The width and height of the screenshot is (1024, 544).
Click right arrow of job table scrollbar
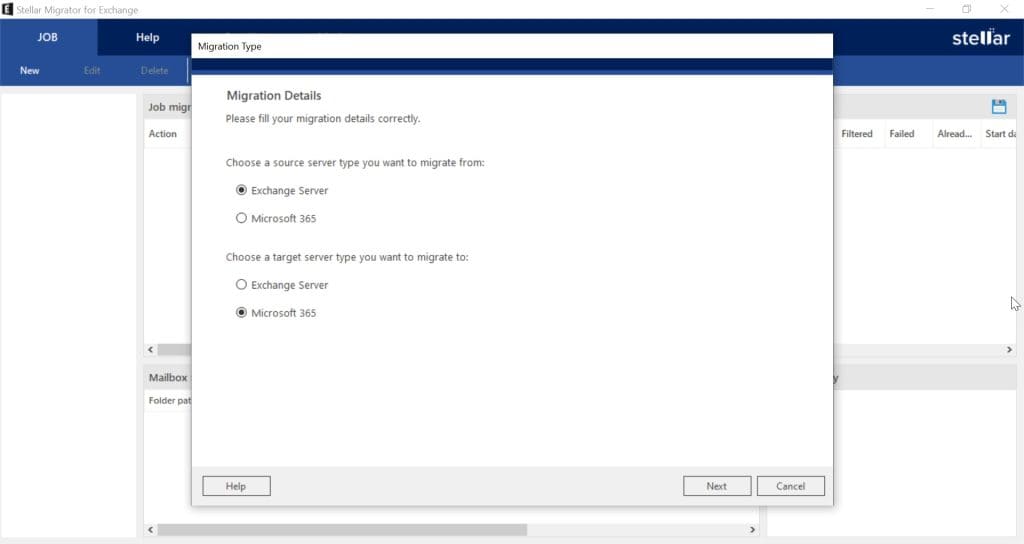pos(1009,350)
